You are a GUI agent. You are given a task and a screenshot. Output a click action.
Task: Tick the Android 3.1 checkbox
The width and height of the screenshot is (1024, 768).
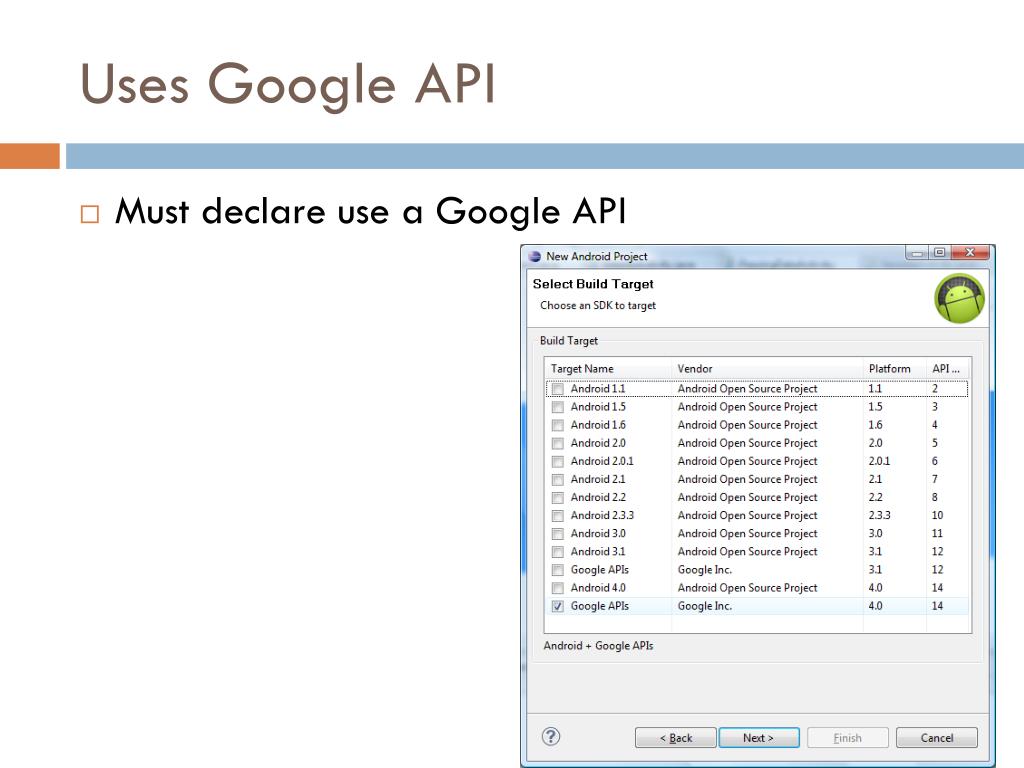point(558,552)
